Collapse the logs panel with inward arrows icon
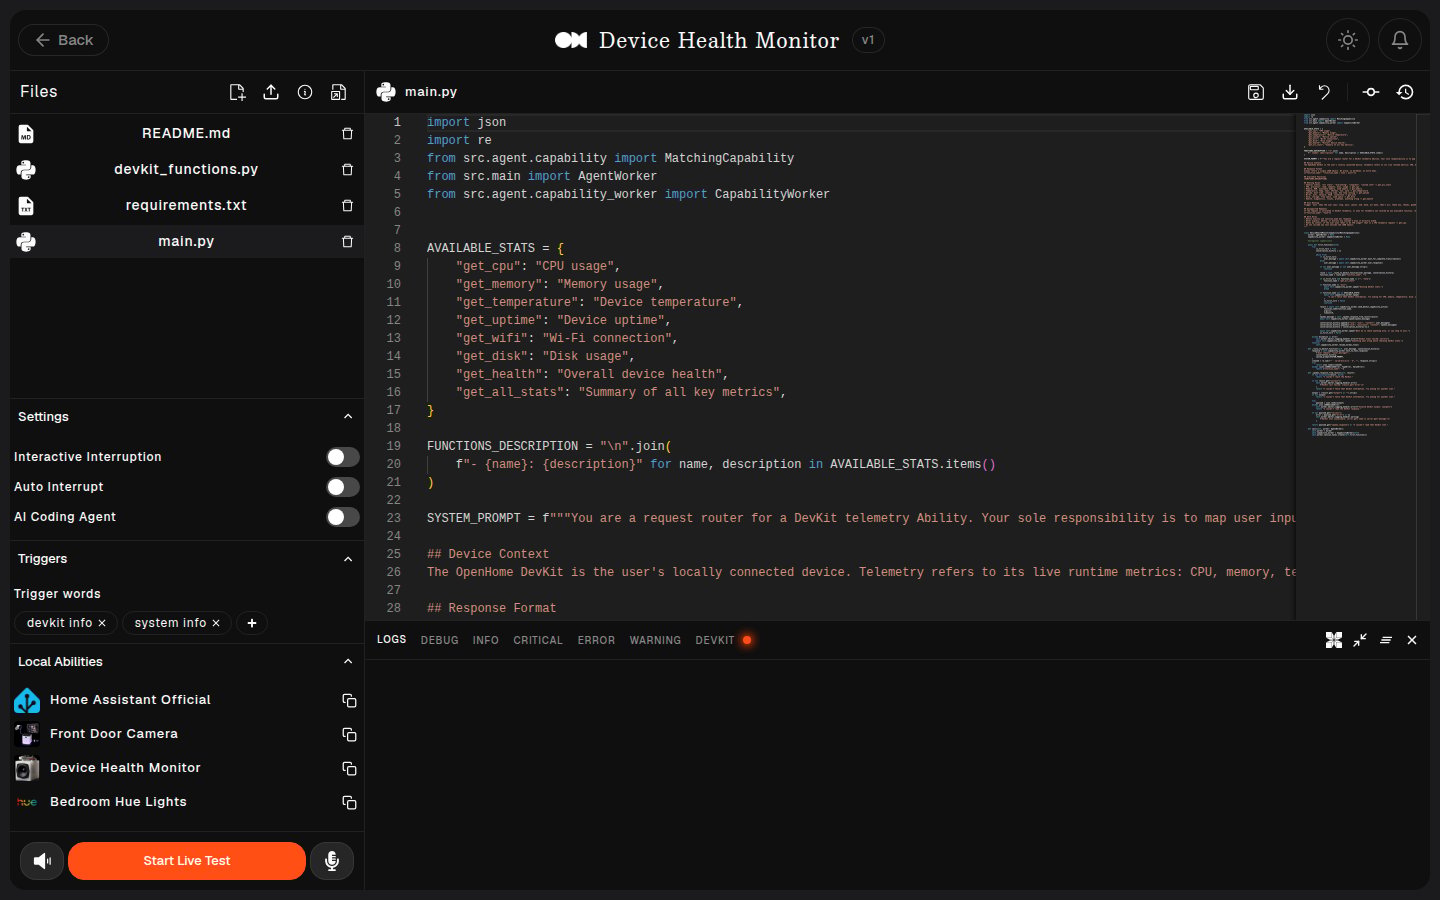1440x900 pixels. coord(1360,640)
